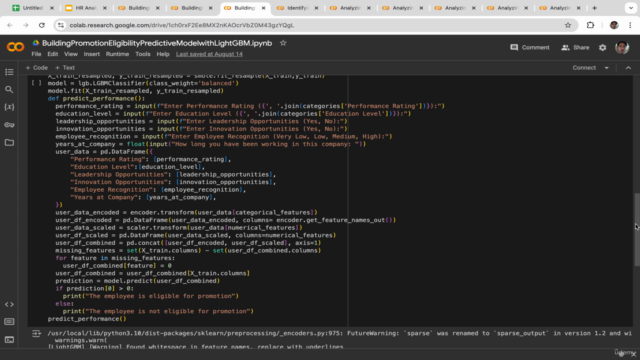Open the command palette icon
The width and height of the screenshot is (640, 360).
coord(9,322)
